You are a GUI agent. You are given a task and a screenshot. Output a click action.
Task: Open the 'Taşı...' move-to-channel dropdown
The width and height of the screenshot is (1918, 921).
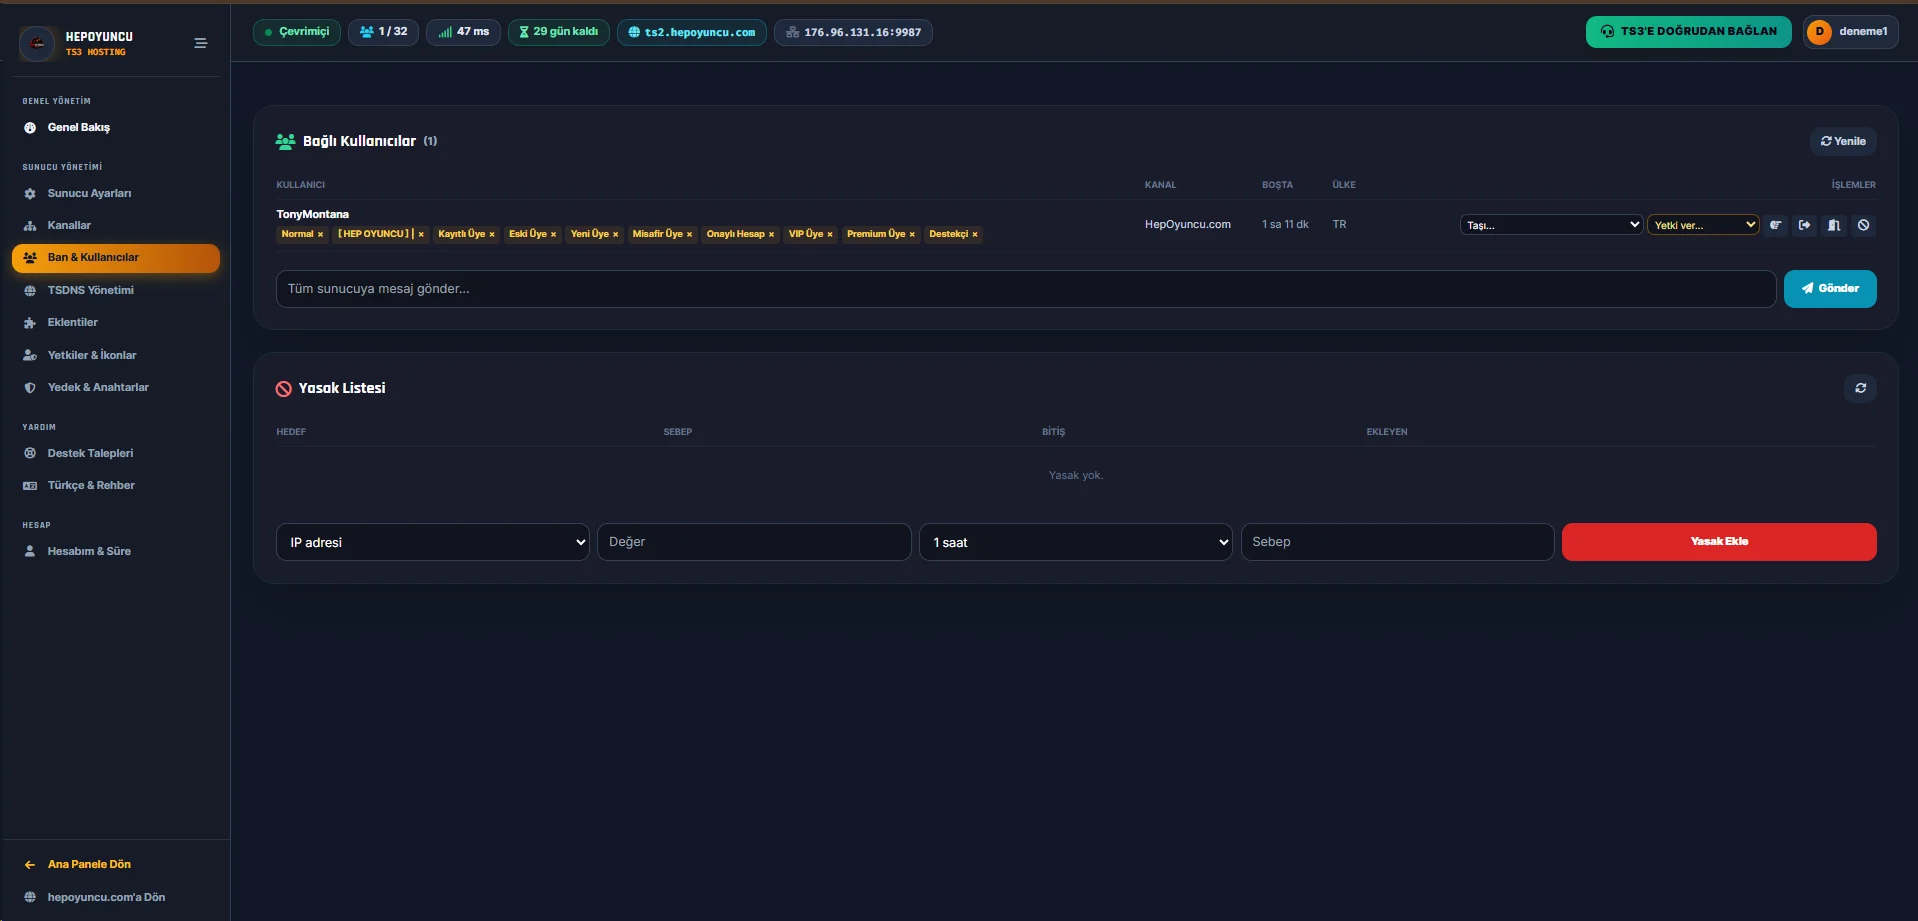coord(1551,225)
